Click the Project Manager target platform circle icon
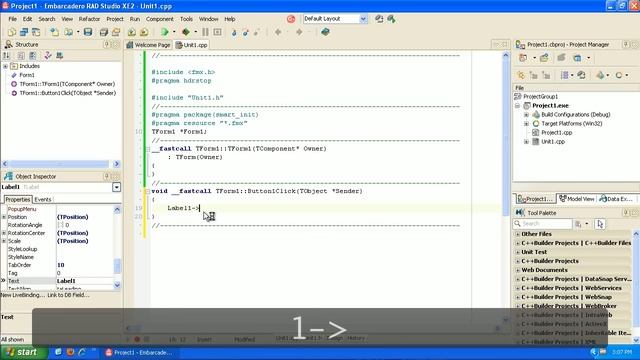 click(619, 75)
